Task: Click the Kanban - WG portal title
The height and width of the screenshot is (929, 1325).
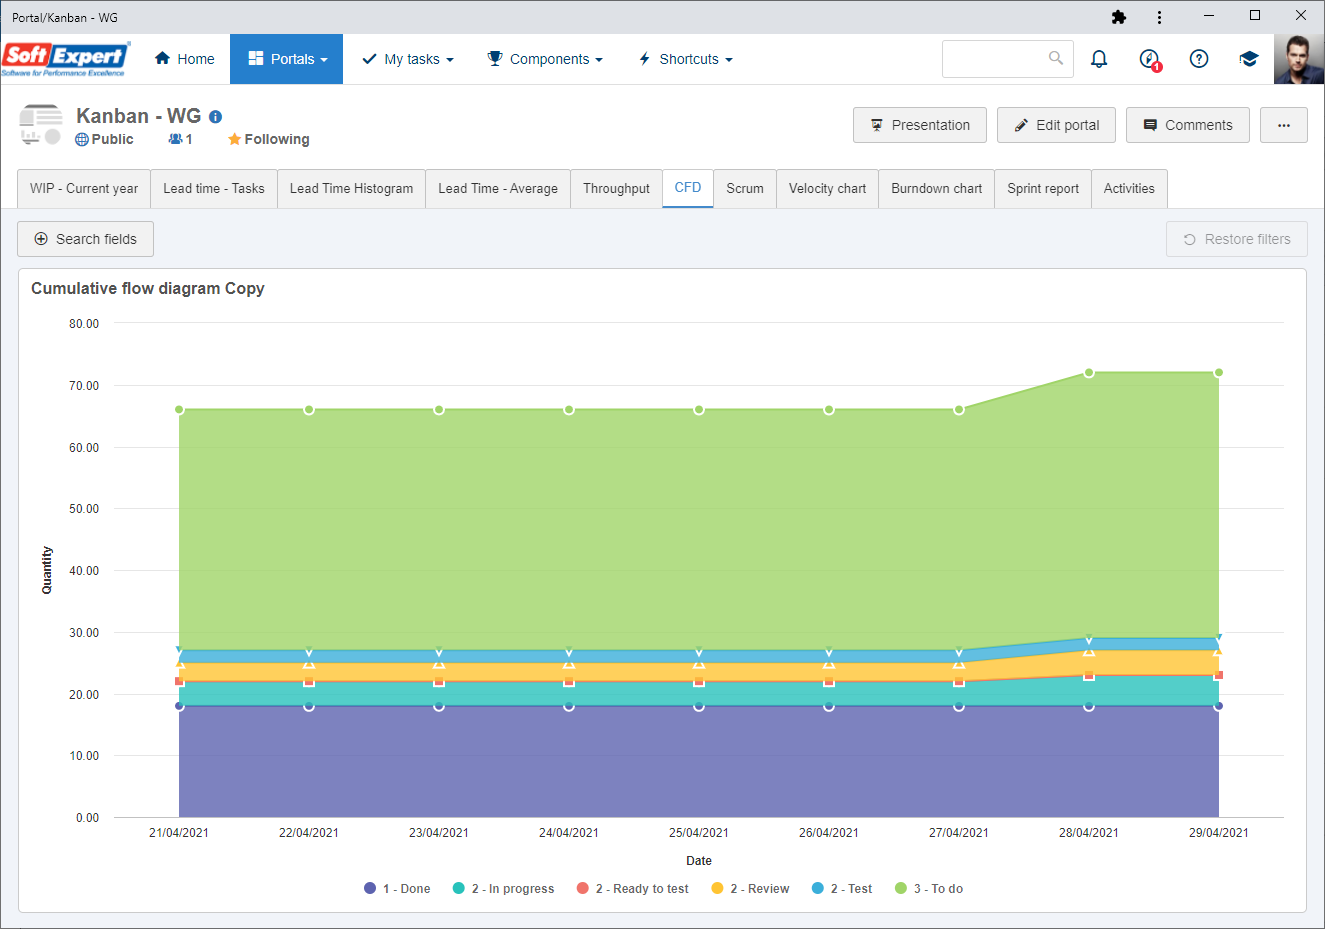Action: click(x=139, y=116)
